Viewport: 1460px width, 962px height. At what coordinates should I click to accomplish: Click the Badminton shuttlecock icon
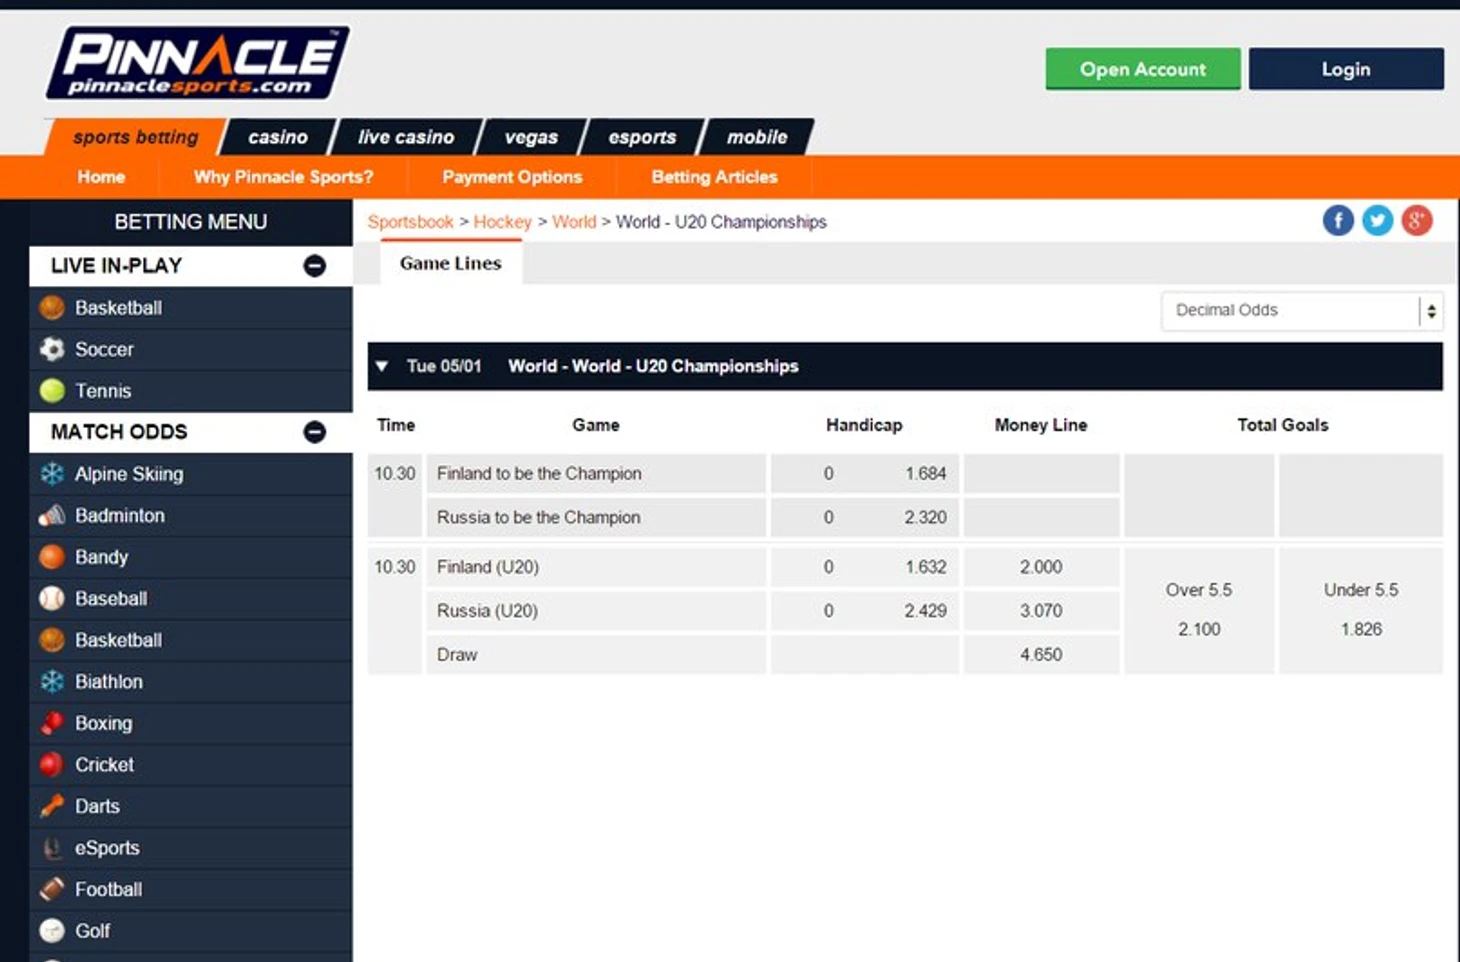click(x=52, y=515)
